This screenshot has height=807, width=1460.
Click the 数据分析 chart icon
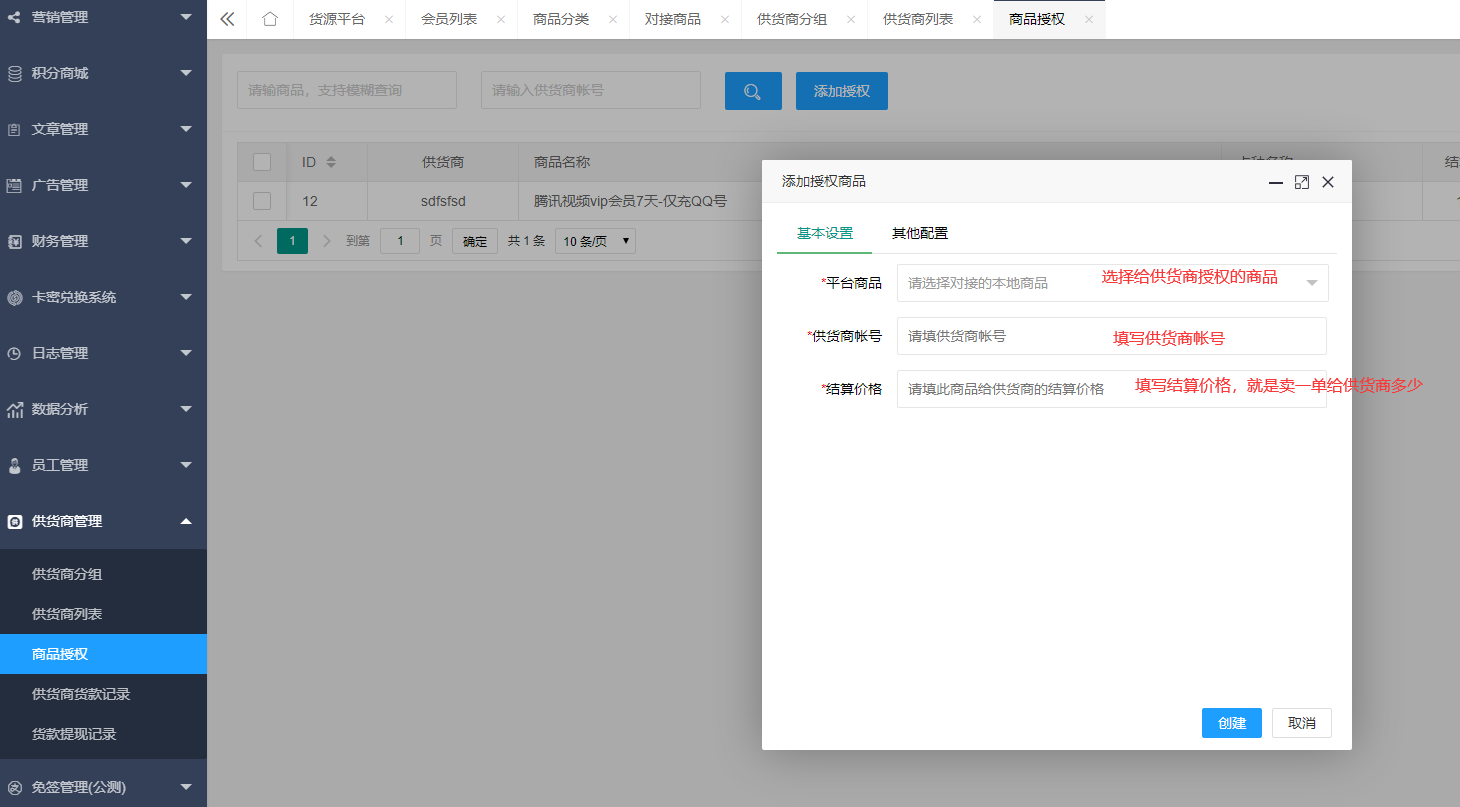click(14, 409)
